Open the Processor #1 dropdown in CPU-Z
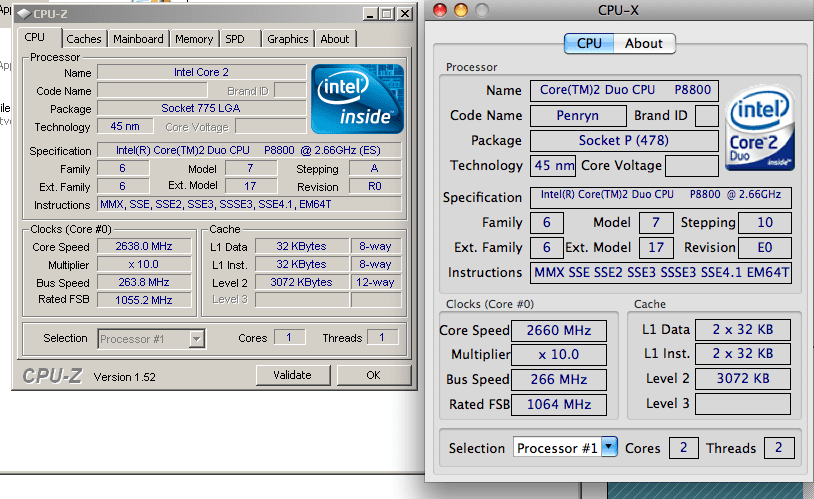The width and height of the screenshot is (814, 499). point(151,339)
